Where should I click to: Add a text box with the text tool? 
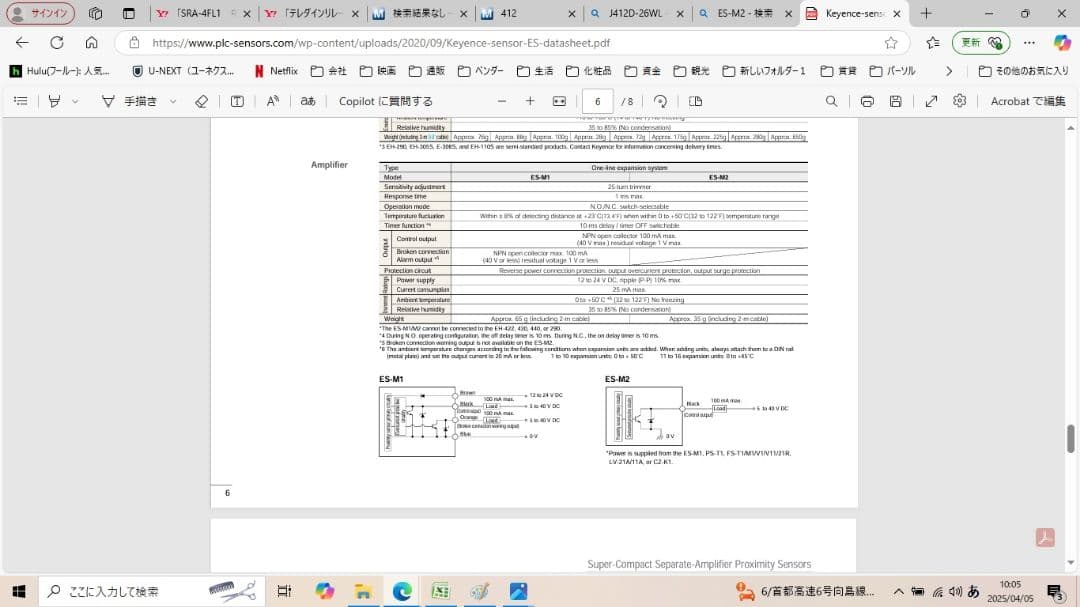pyautogui.click(x=237, y=101)
